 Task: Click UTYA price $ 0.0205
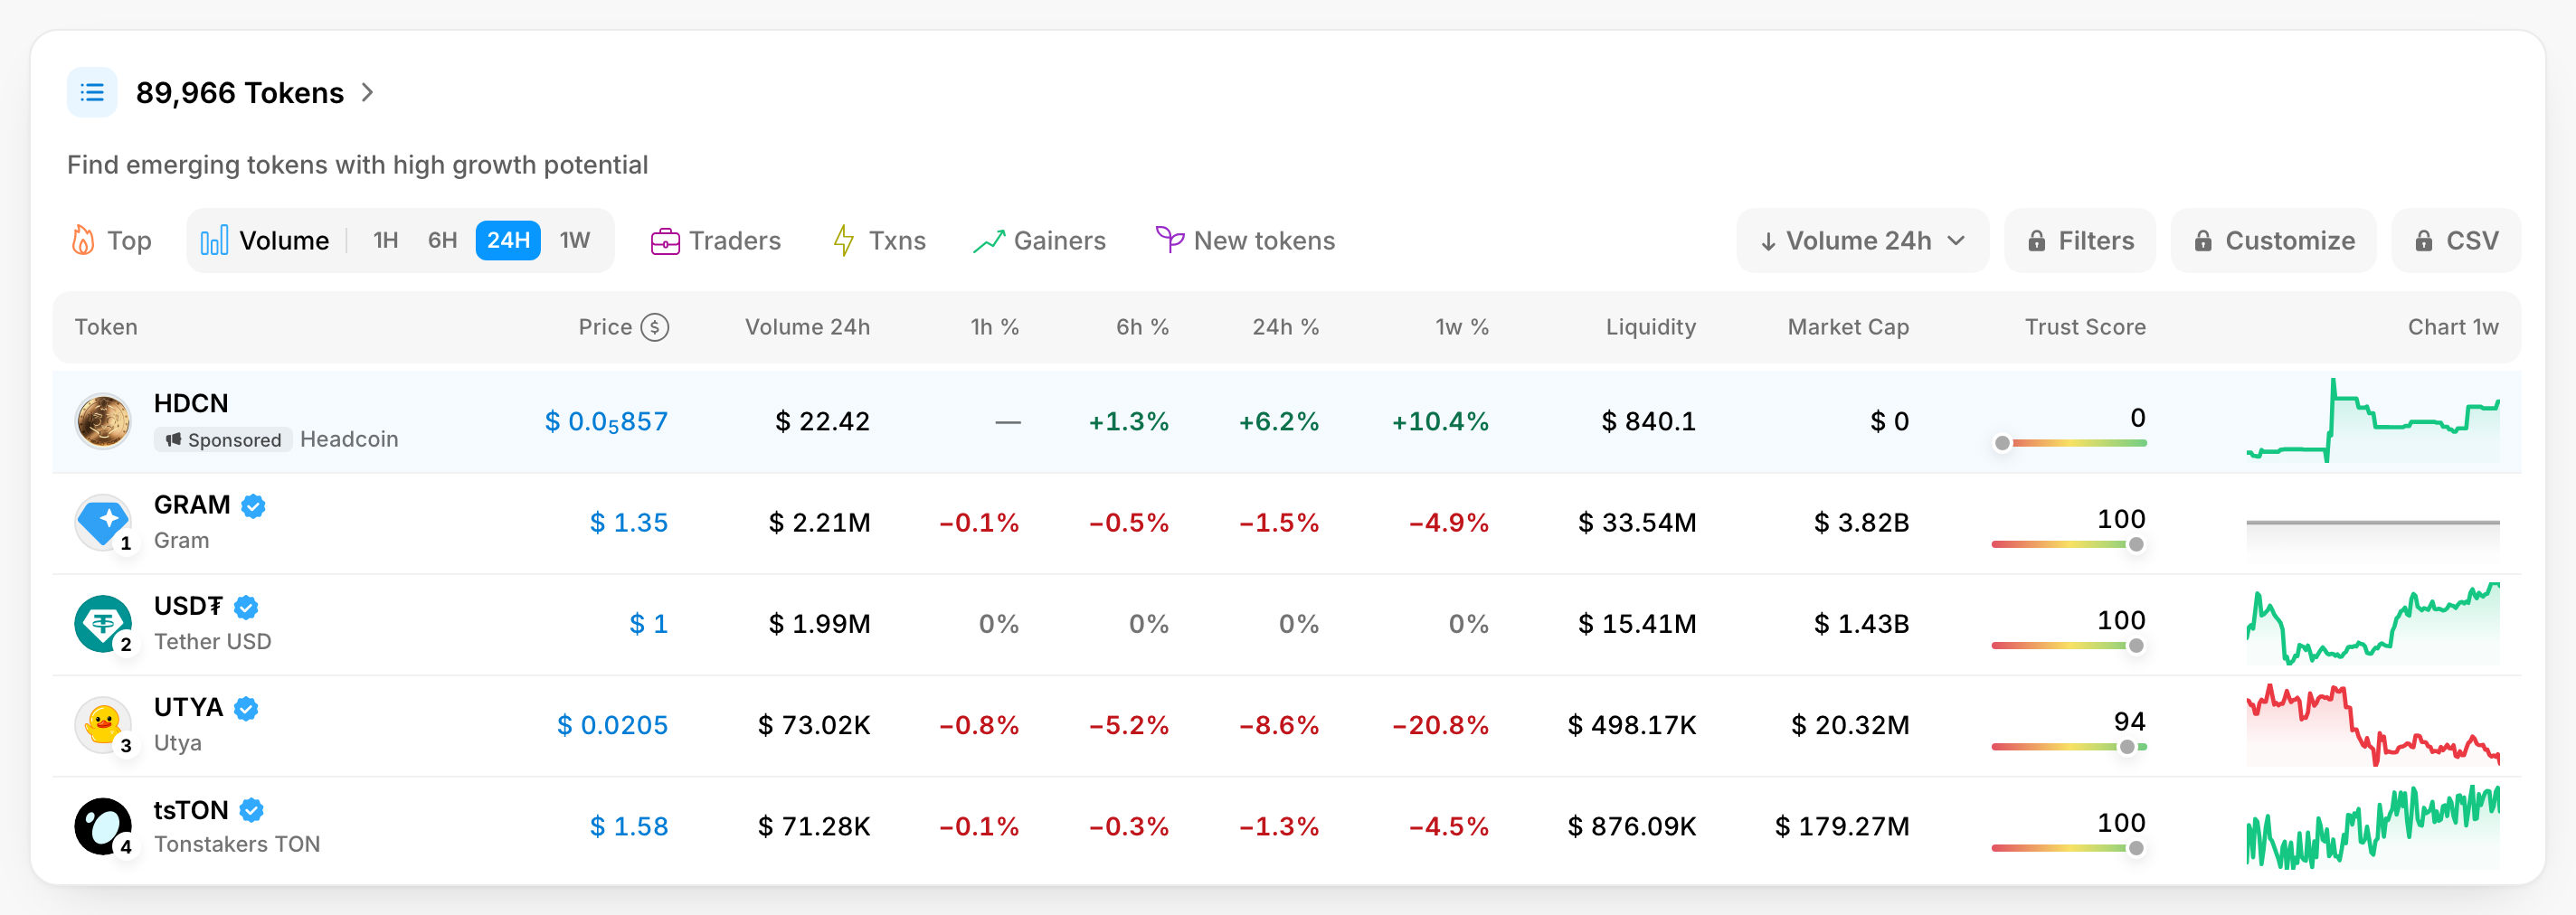(x=612, y=725)
